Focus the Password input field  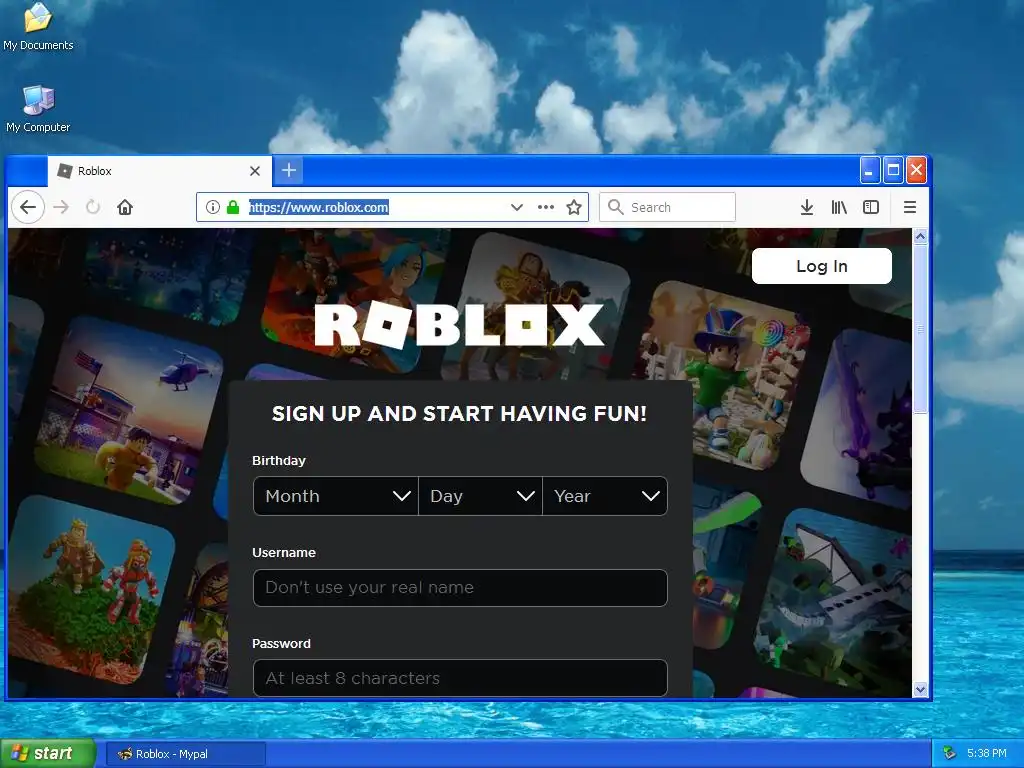point(460,678)
